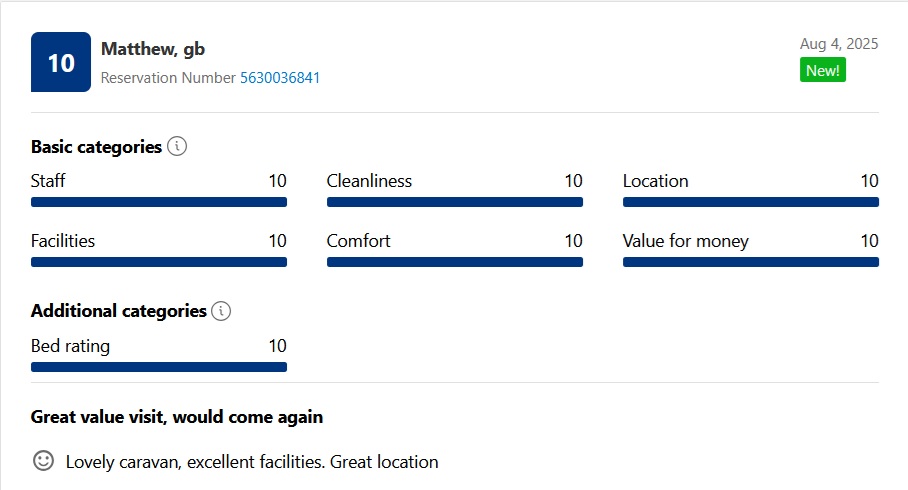Click the Value for money label
This screenshot has width=908, height=490.
[686, 241]
